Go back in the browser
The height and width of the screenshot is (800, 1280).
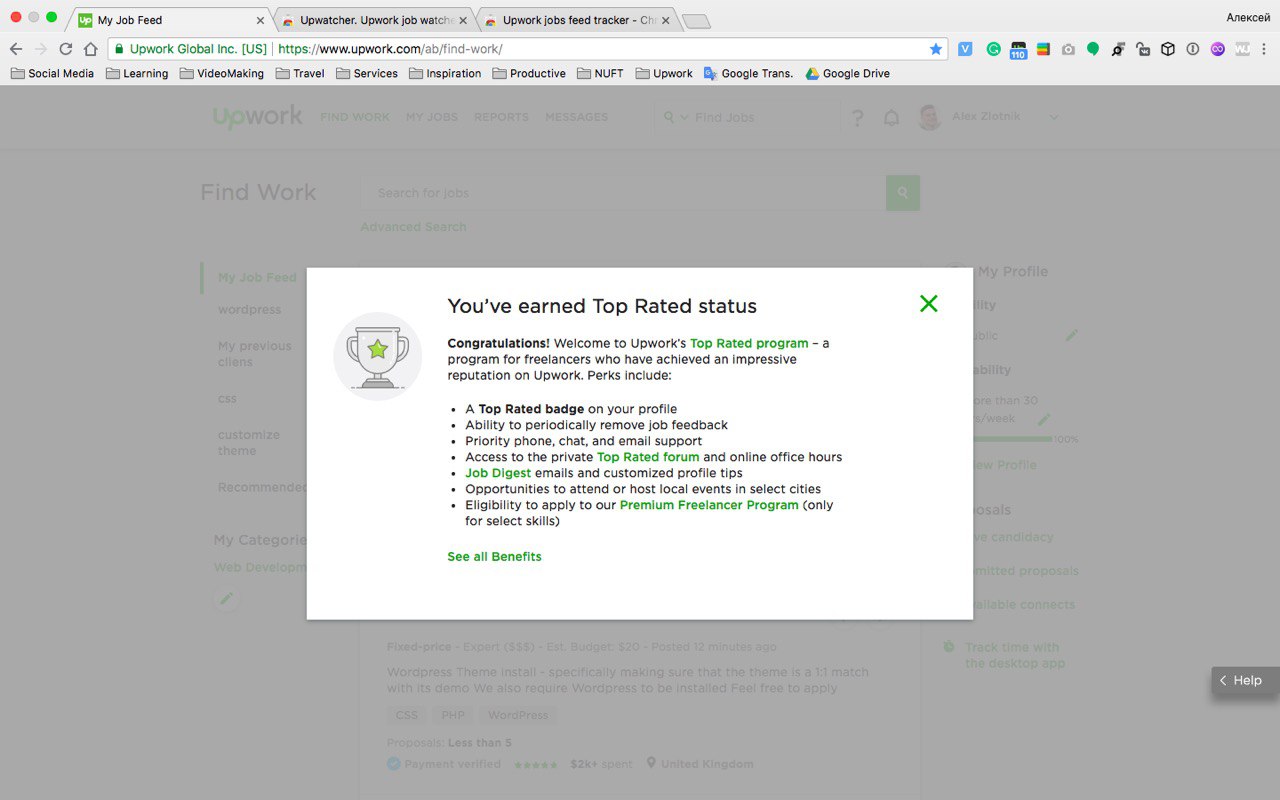[16, 49]
